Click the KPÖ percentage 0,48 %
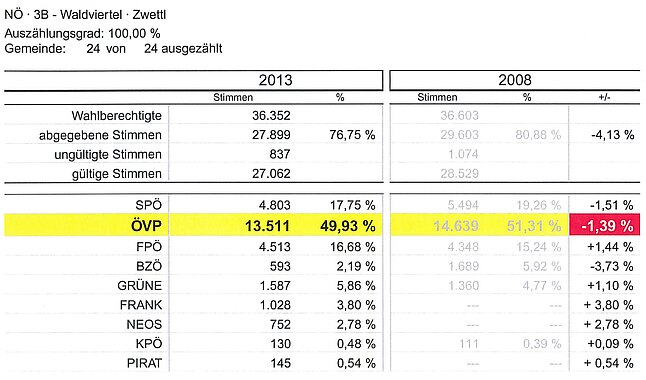The height and width of the screenshot is (380, 646). tap(356, 344)
